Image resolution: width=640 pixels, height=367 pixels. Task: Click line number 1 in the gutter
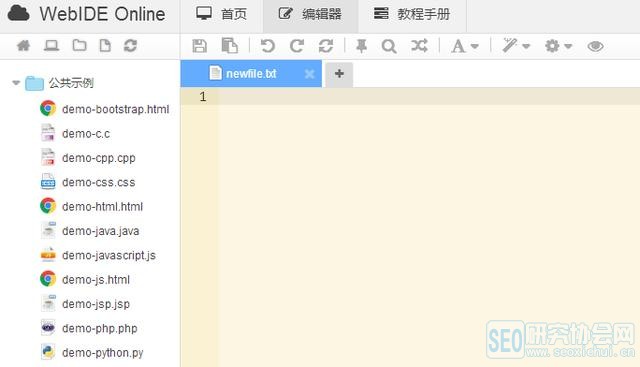[x=203, y=97]
